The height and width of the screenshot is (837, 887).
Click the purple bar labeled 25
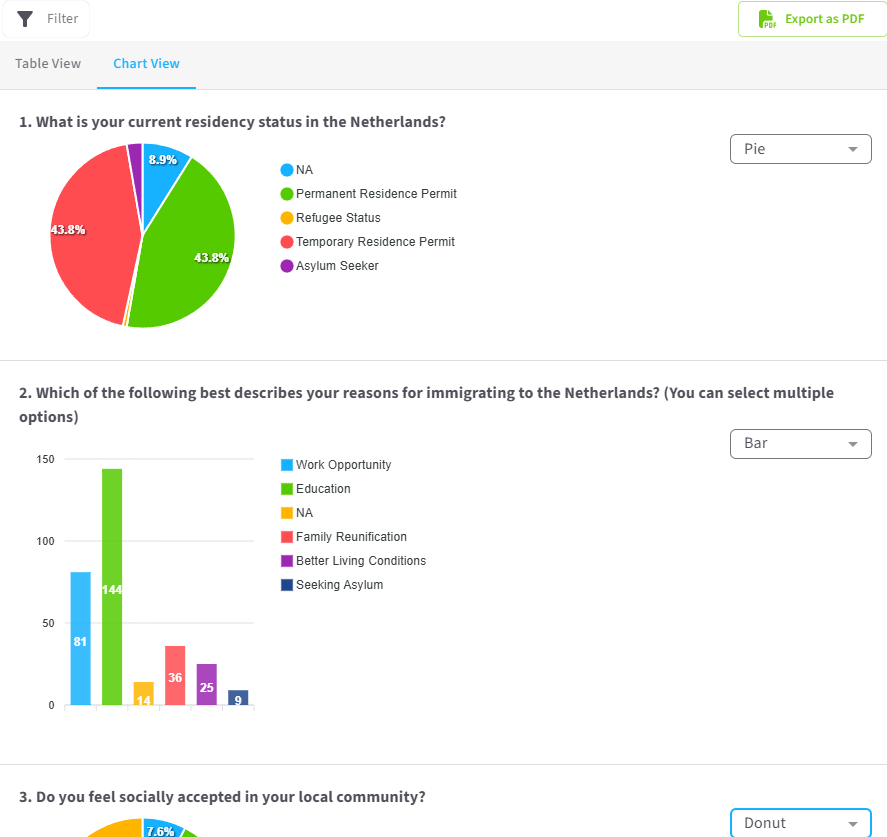(206, 684)
